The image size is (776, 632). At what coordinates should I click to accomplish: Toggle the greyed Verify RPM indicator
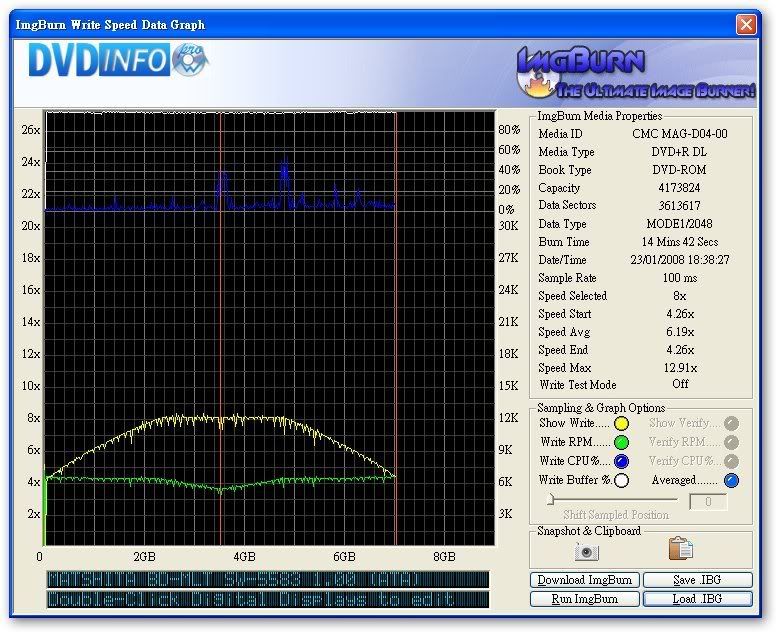coord(731,442)
